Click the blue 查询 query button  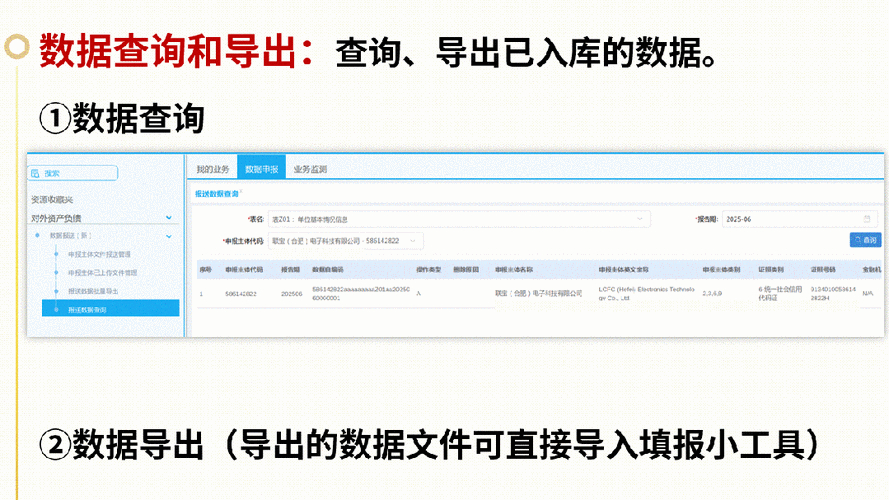pyautogui.click(x=865, y=240)
